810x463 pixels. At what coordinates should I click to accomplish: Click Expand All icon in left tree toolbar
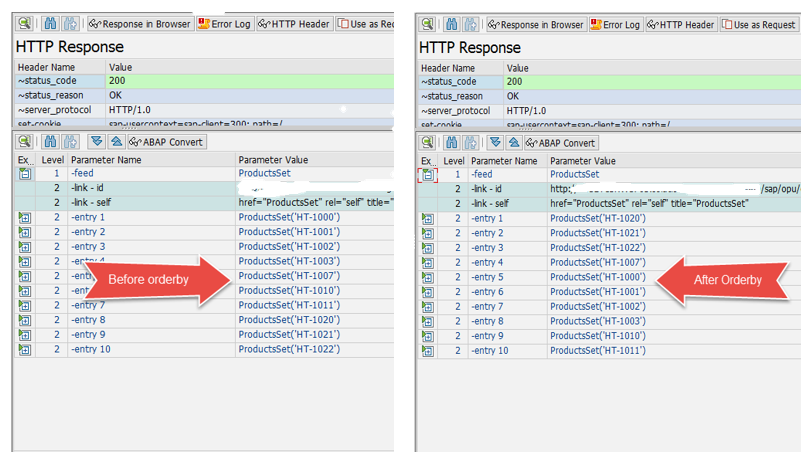96,142
